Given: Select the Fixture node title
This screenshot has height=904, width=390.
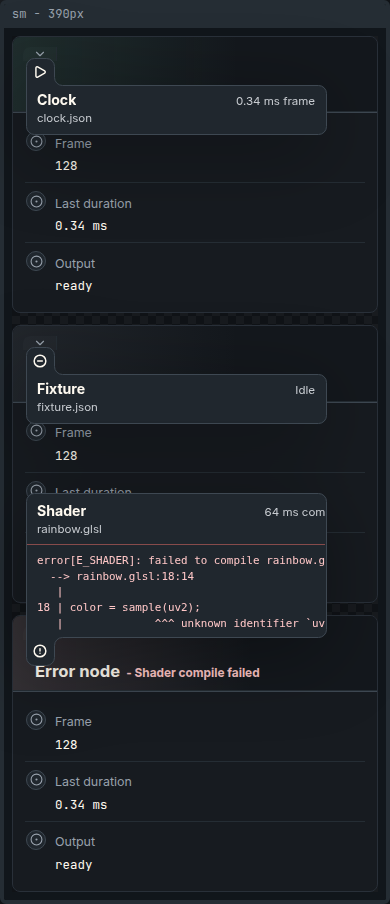Looking at the screenshot, I should pos(61,389).
